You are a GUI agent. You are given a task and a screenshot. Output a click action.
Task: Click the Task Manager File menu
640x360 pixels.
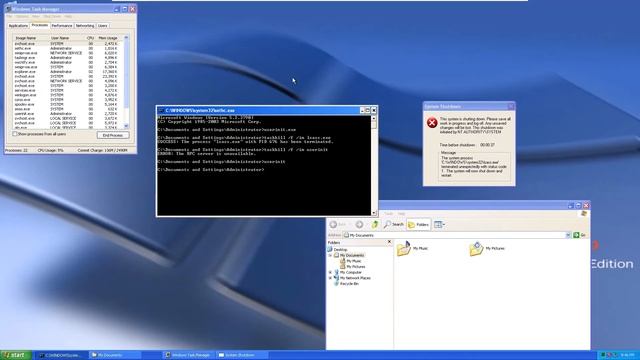(9, 16)
